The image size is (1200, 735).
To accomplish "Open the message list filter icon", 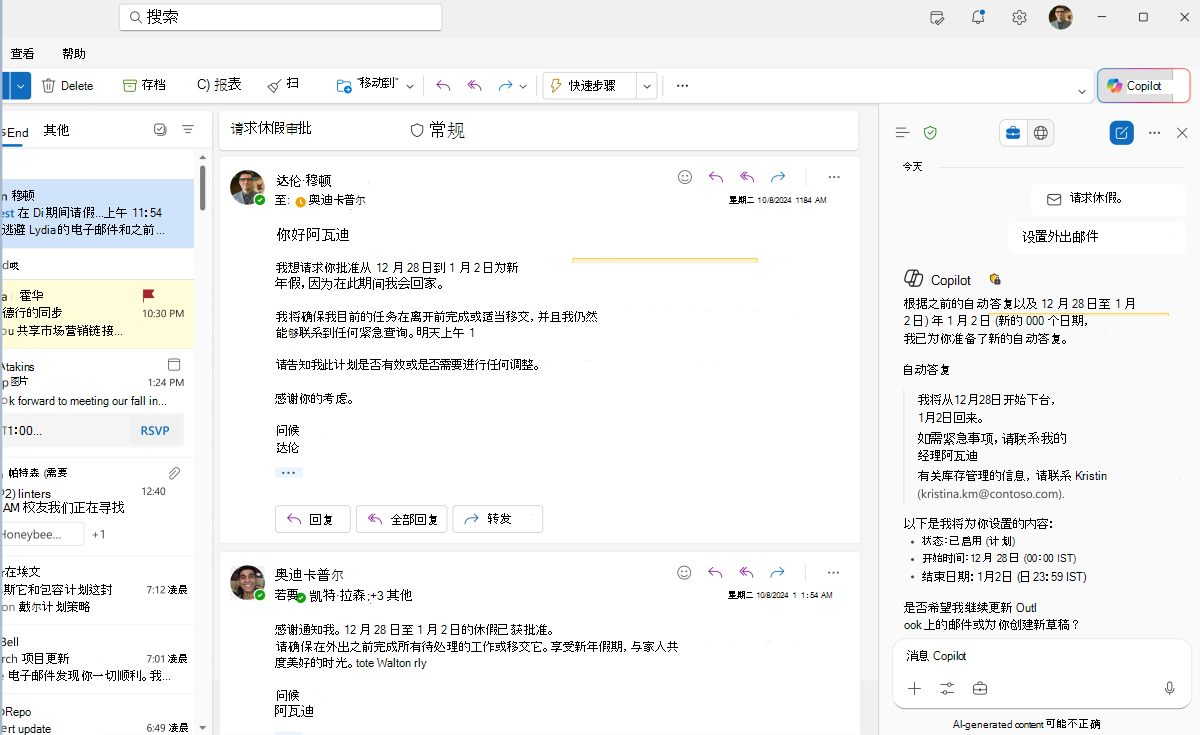I will [x=188, y=129].
